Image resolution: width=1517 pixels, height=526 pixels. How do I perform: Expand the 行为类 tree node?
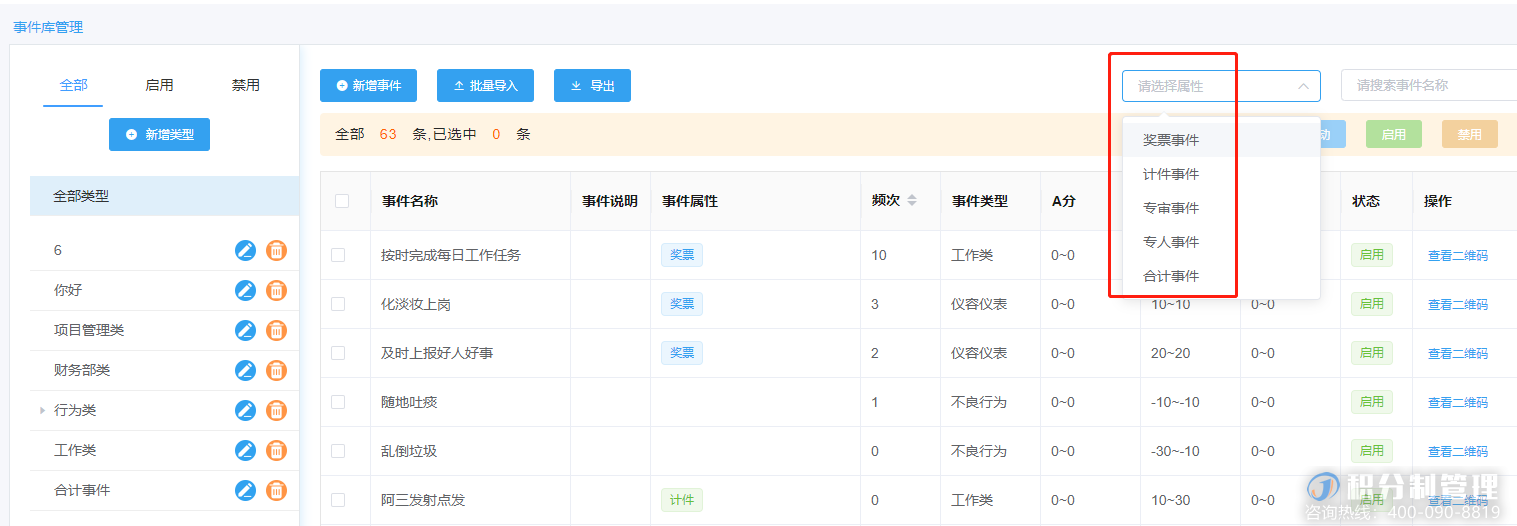click(42, 410)
